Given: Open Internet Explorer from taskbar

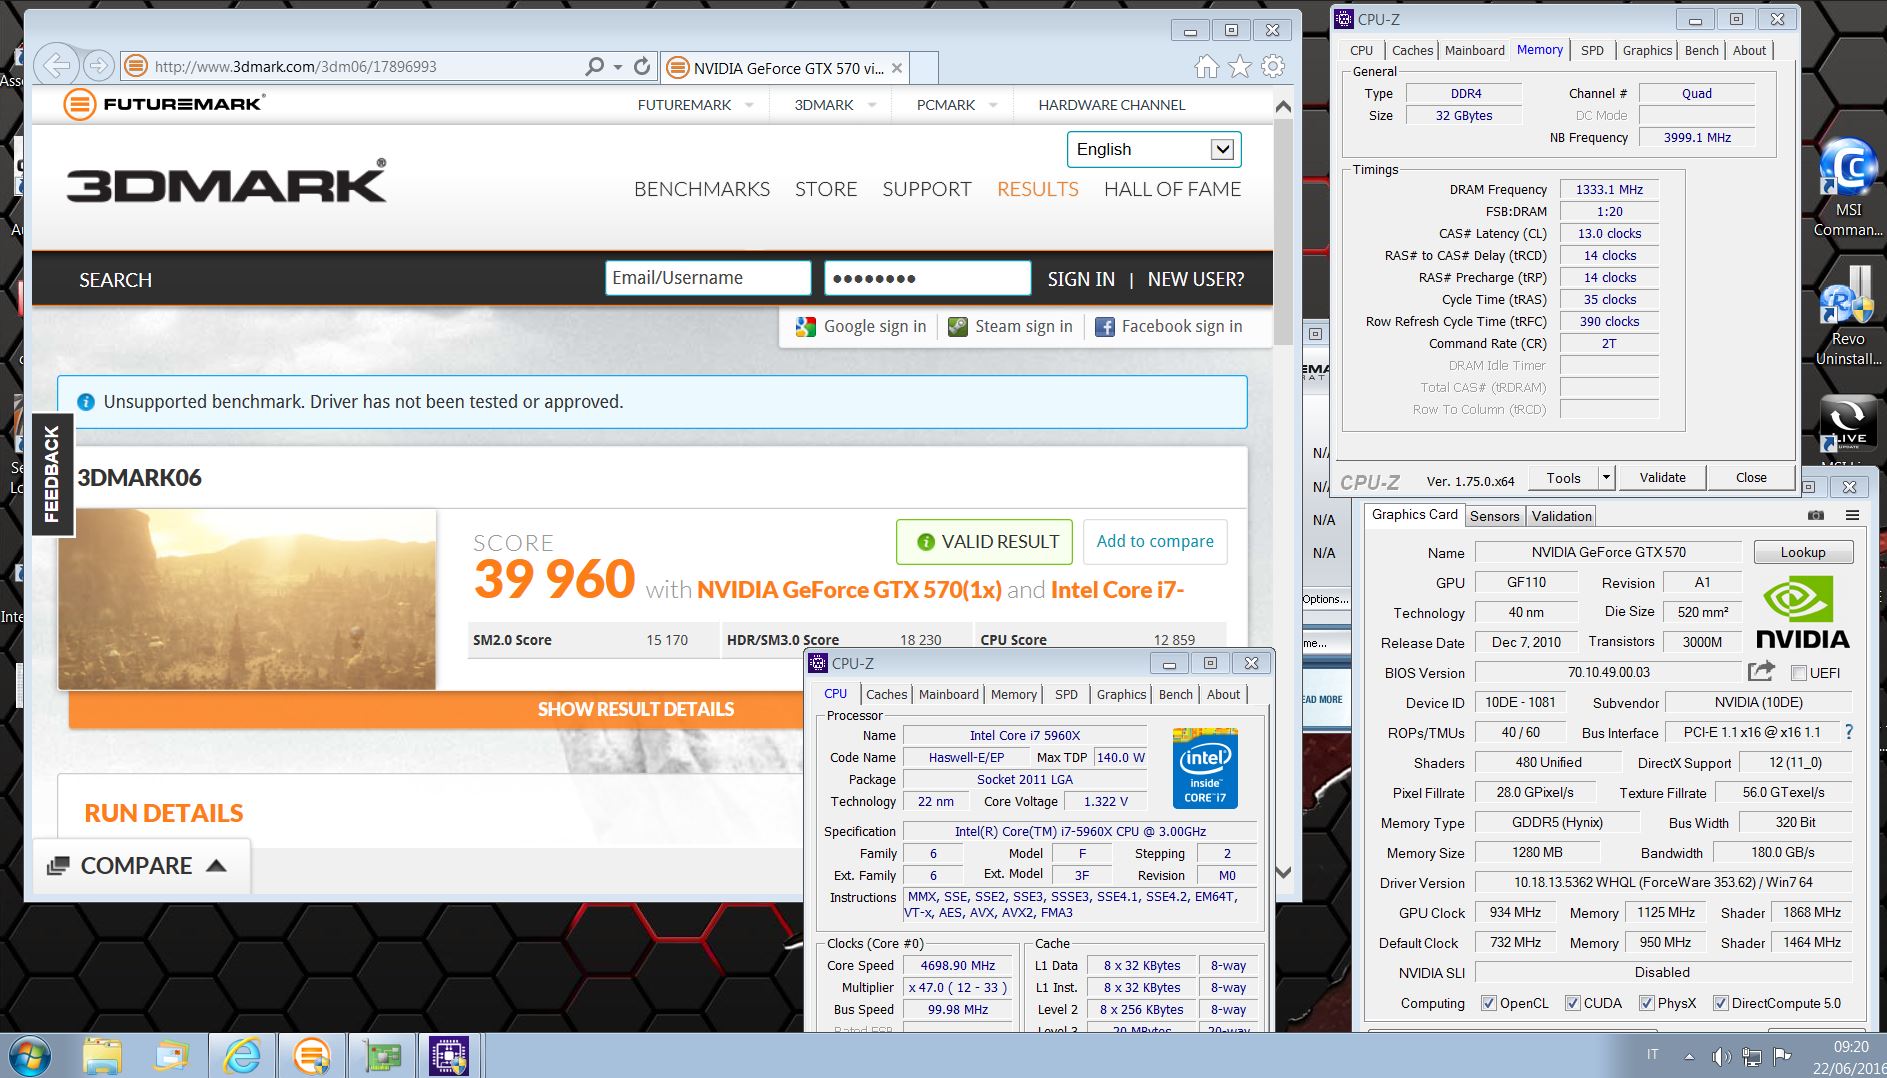Looking at the screenshot, I should (x=242, y=1055).
